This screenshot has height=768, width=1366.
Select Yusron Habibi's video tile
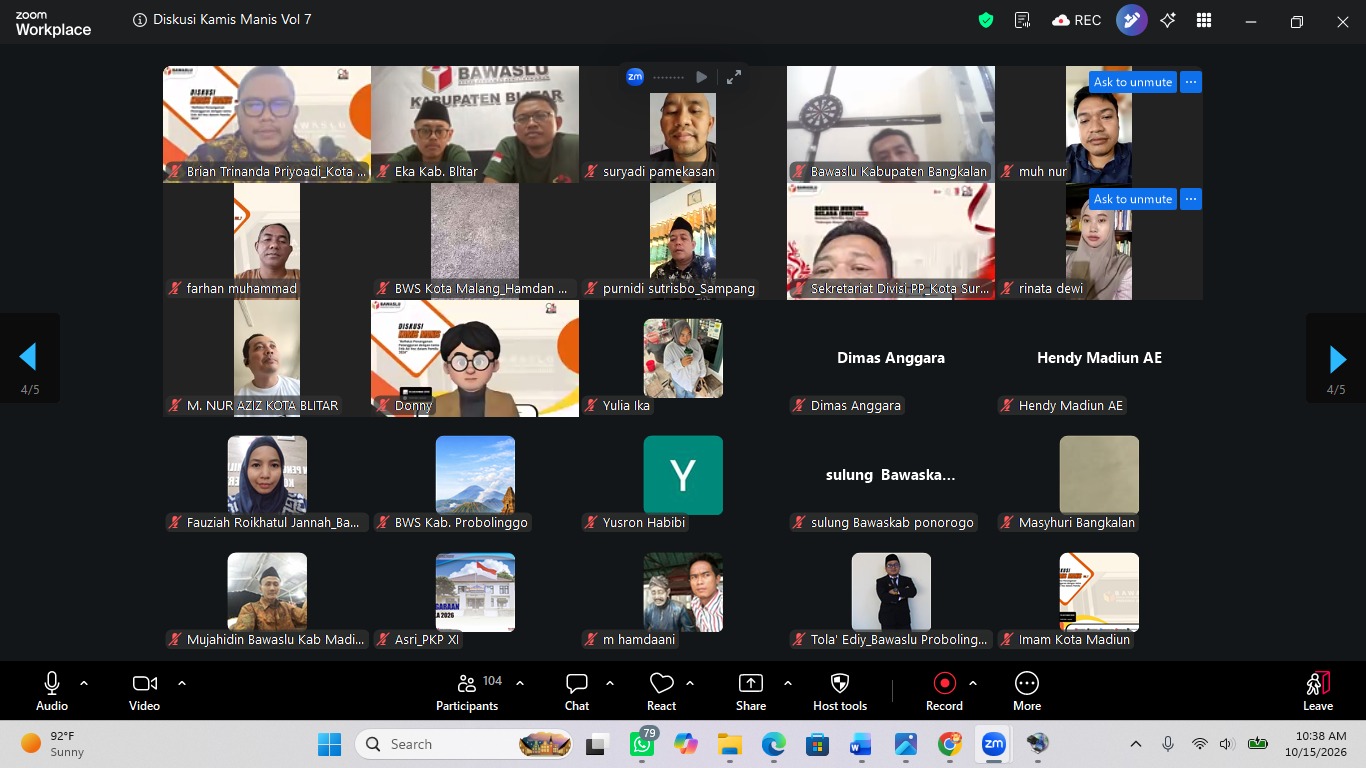[x=683, y=475]
